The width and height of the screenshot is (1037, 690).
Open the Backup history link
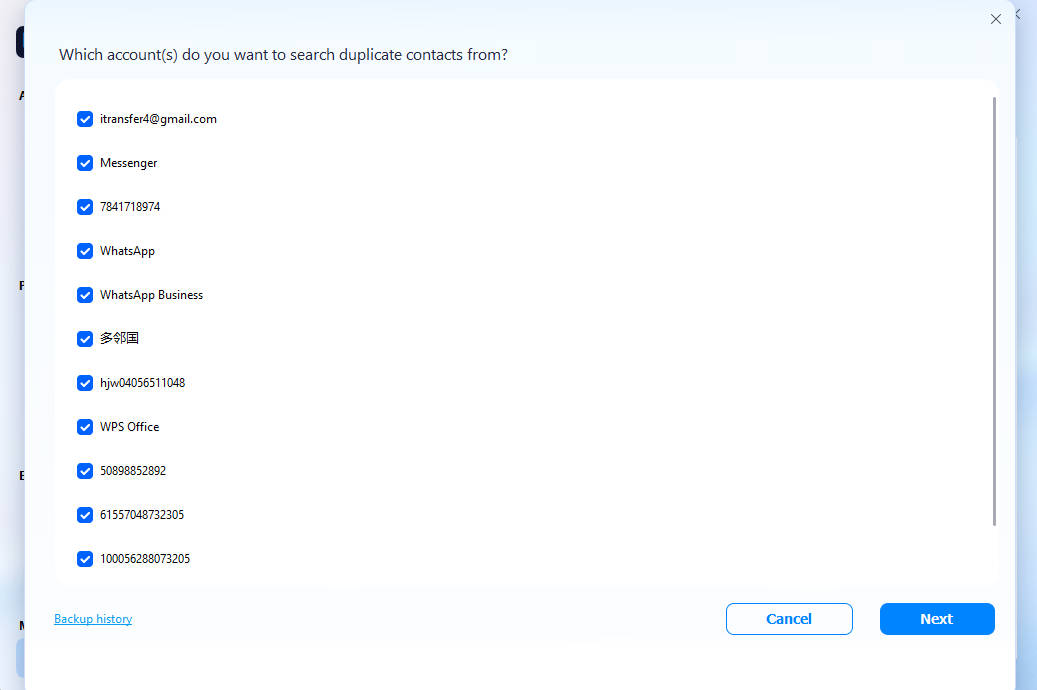pyautogui.click(x=93, y=619)
